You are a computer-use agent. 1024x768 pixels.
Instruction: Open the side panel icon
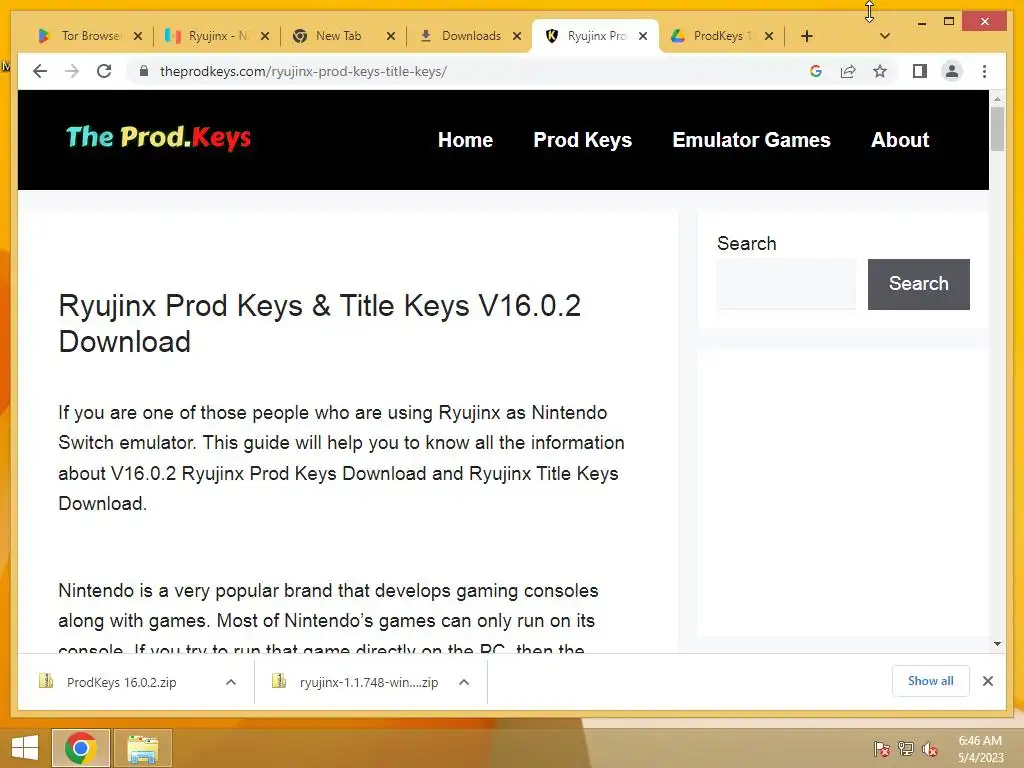click(x=920, y=71)
